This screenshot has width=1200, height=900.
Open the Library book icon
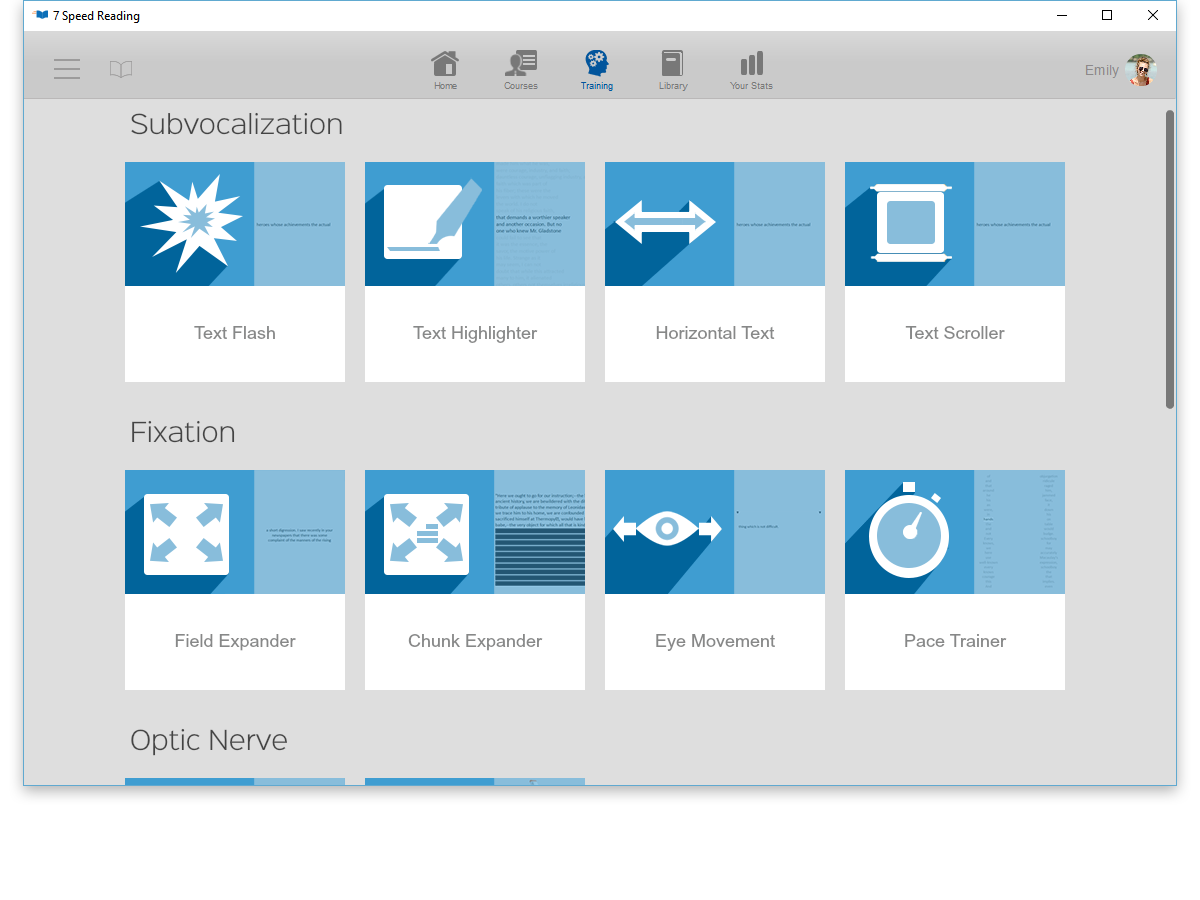click(672, 63)
